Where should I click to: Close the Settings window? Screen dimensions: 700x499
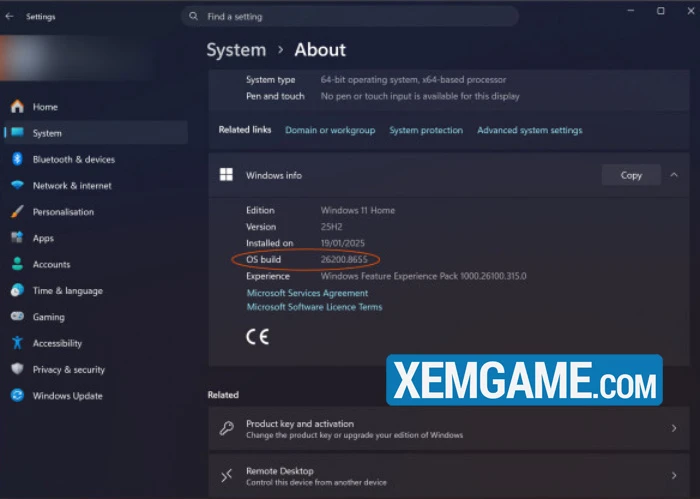tap(691, 11)
